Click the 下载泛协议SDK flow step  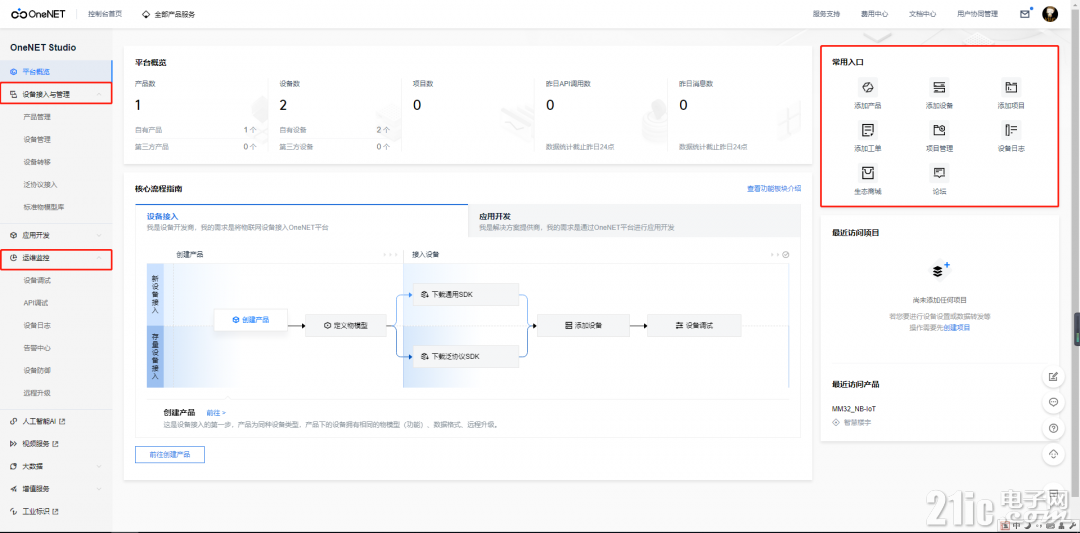point(465,357)
